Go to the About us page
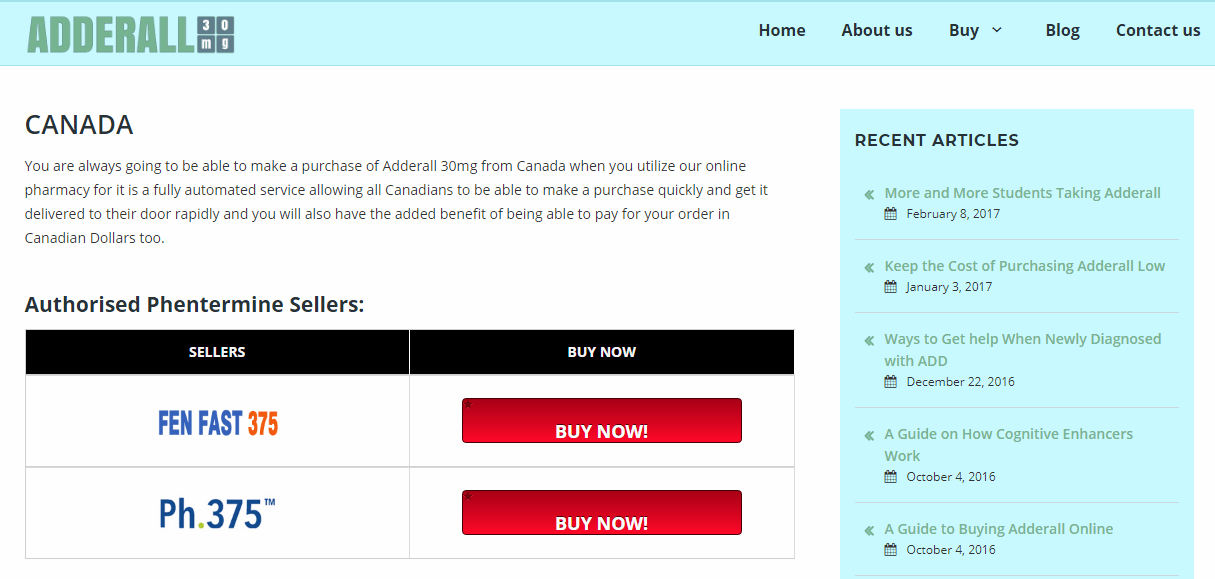This screenshot has width=1215, height=579. (x=877, y=30)
